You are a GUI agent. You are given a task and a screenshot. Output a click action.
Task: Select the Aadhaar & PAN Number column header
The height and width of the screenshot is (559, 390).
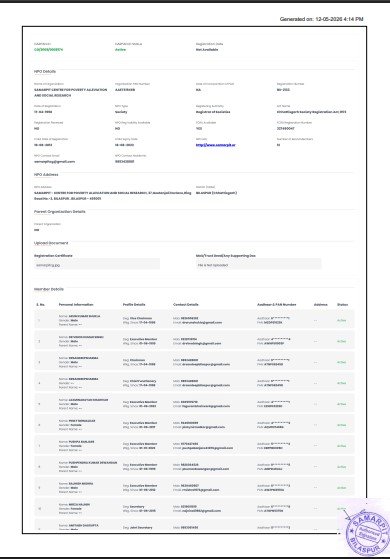[x=276, y=305]
